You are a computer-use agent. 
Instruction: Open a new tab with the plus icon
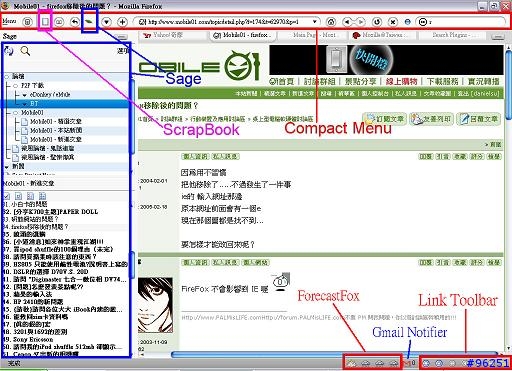pos(123,22)
